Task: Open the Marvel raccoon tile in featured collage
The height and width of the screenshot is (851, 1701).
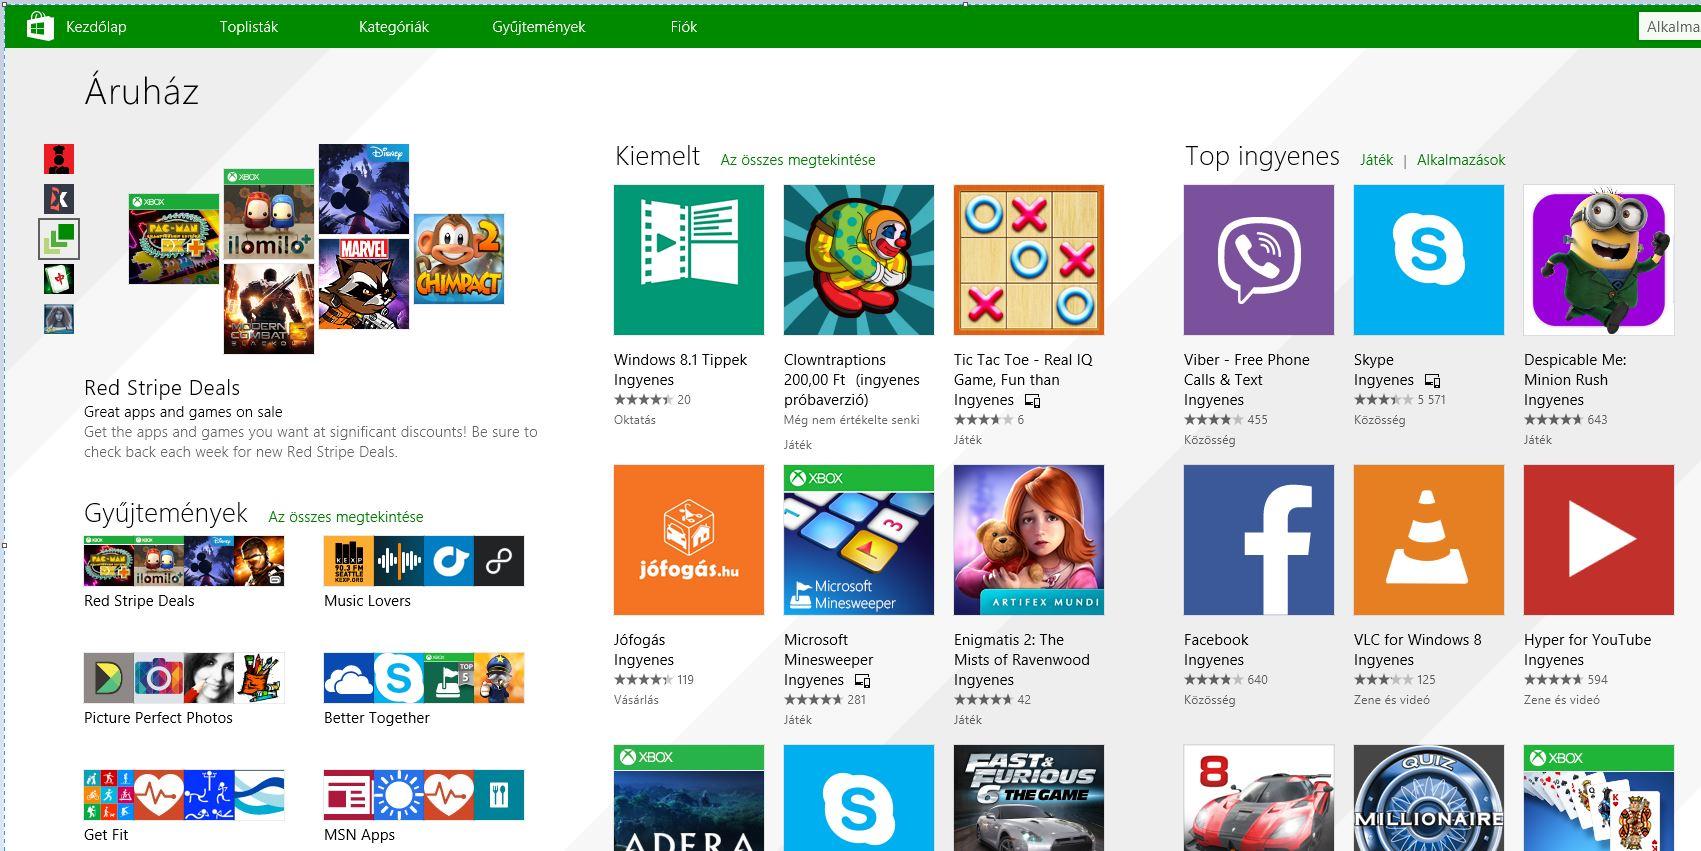Action: pyautogui.click(x=364, y=284)
